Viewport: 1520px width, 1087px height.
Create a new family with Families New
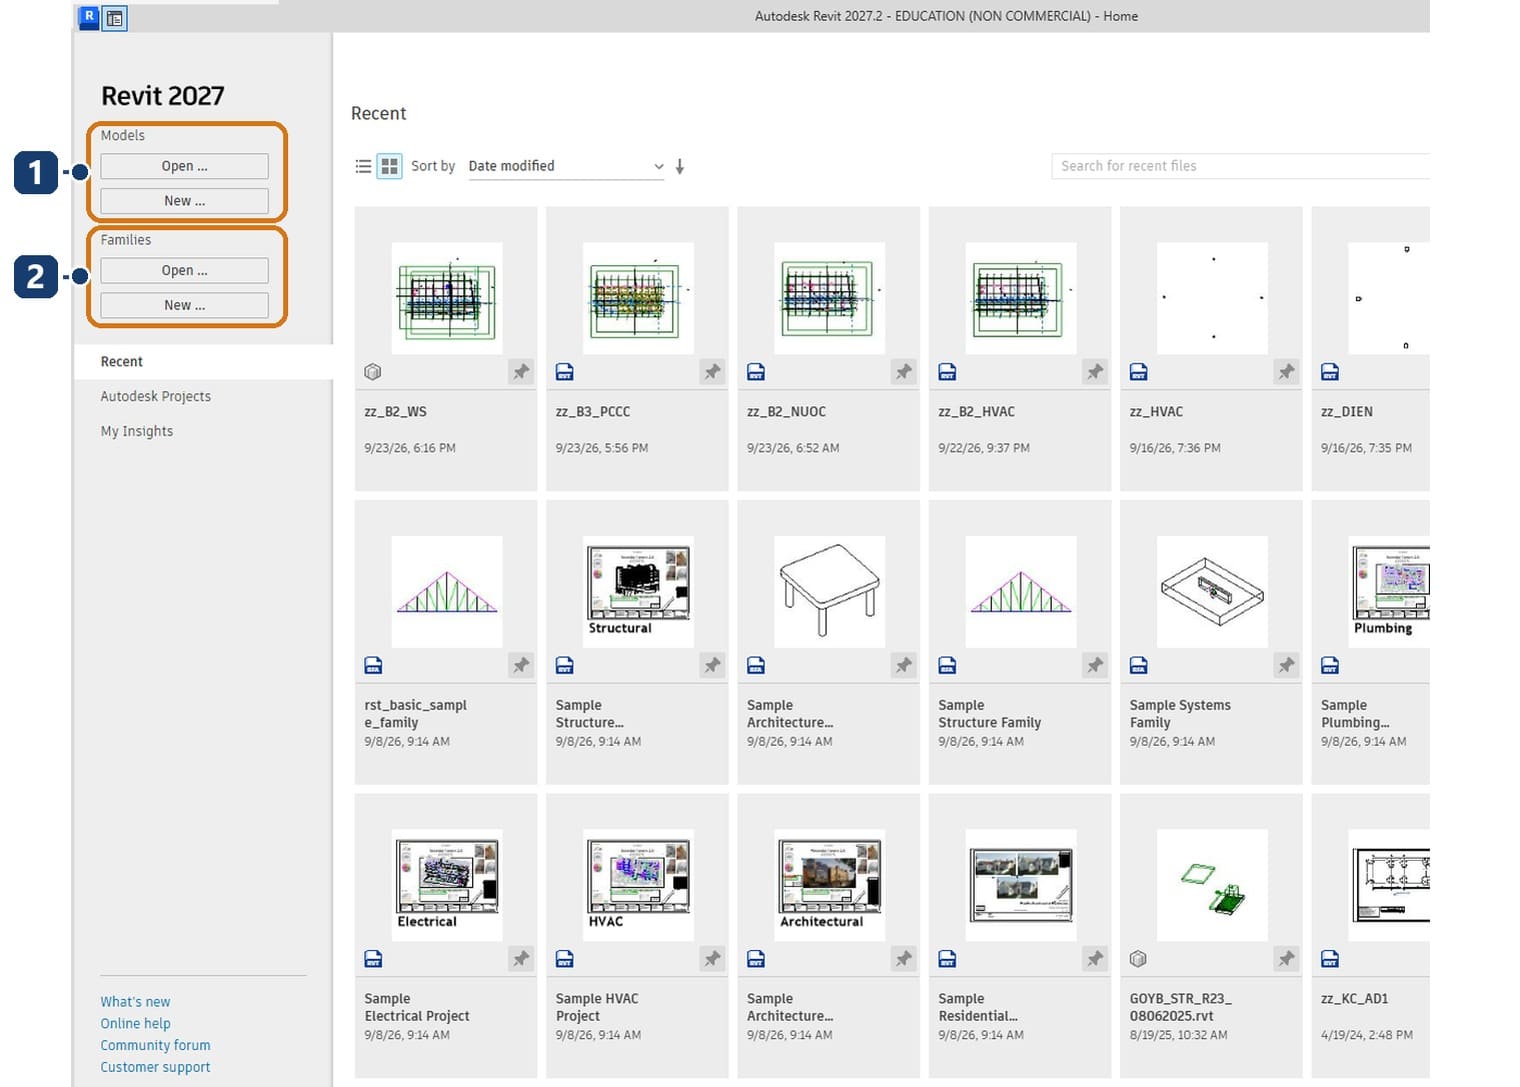[x=185, y=305]
